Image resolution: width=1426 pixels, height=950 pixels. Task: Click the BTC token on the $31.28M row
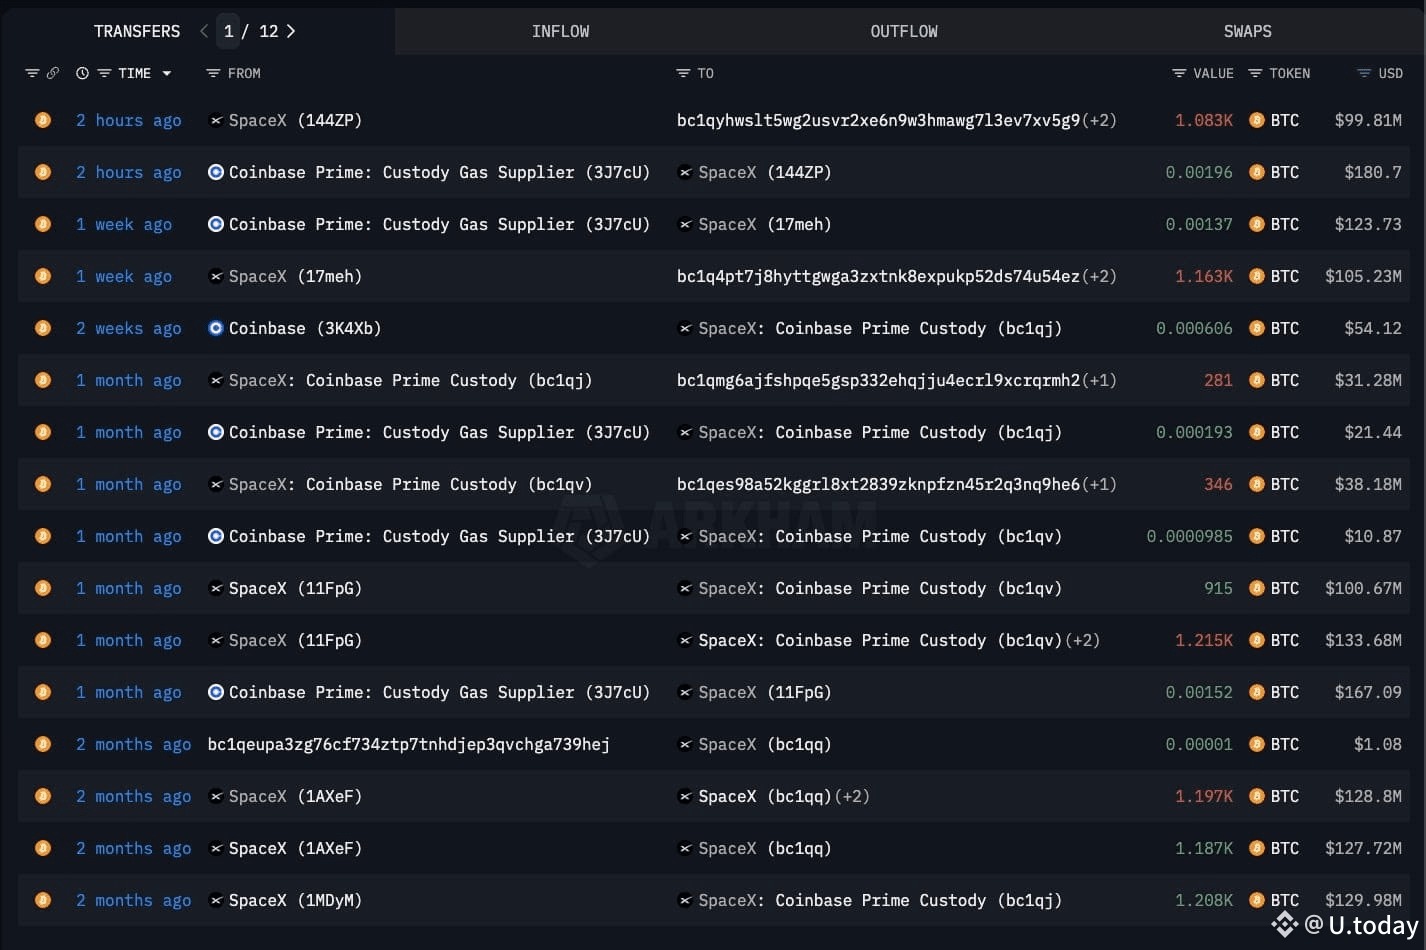(1274, 380)
